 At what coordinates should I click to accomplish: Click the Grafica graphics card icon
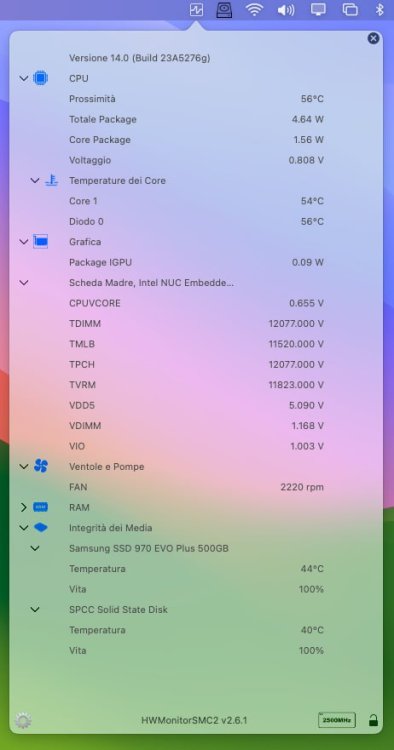coord(41,242)
